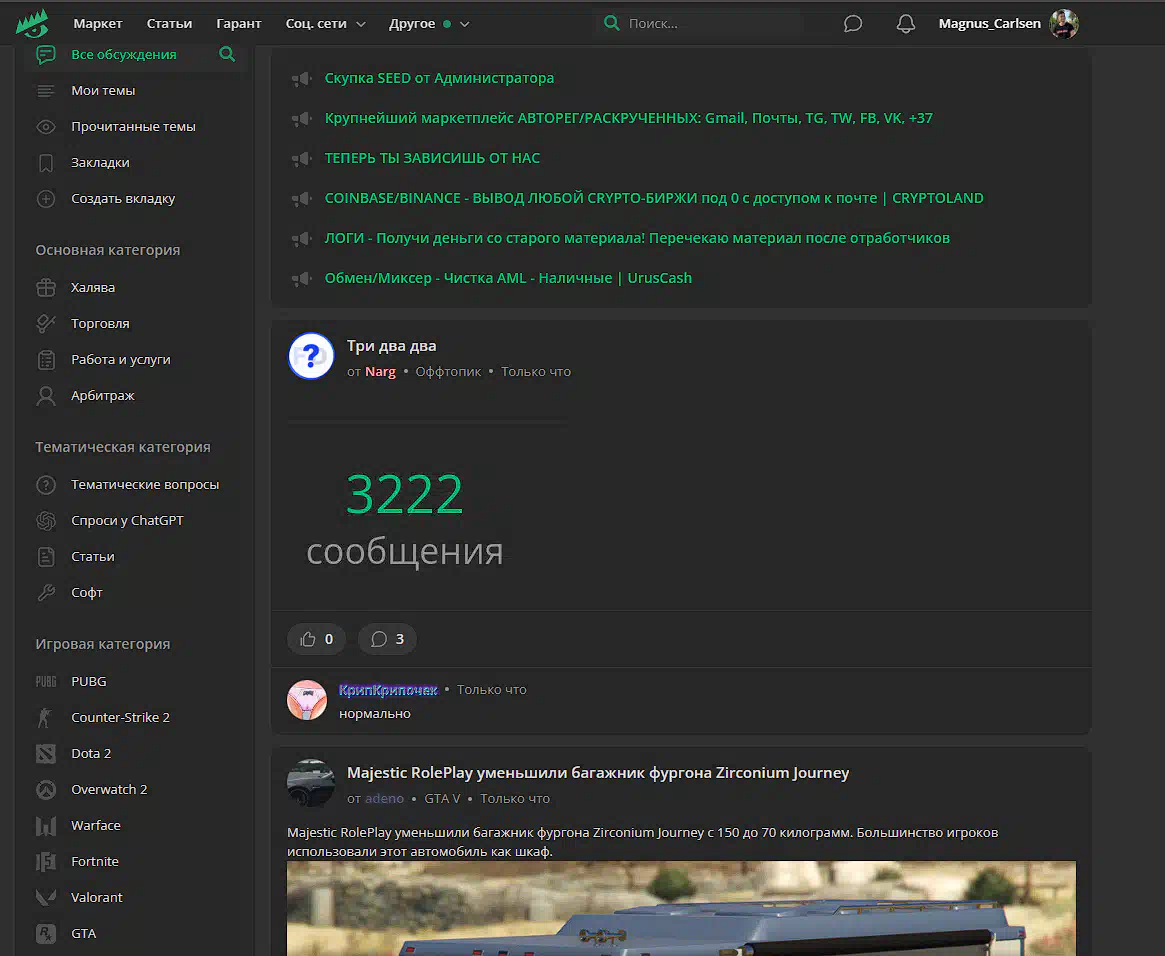Open user Narg's profile link
The height and width of the screenshot is (956, 1165).
pyautogui.click(x=380, y=371)
